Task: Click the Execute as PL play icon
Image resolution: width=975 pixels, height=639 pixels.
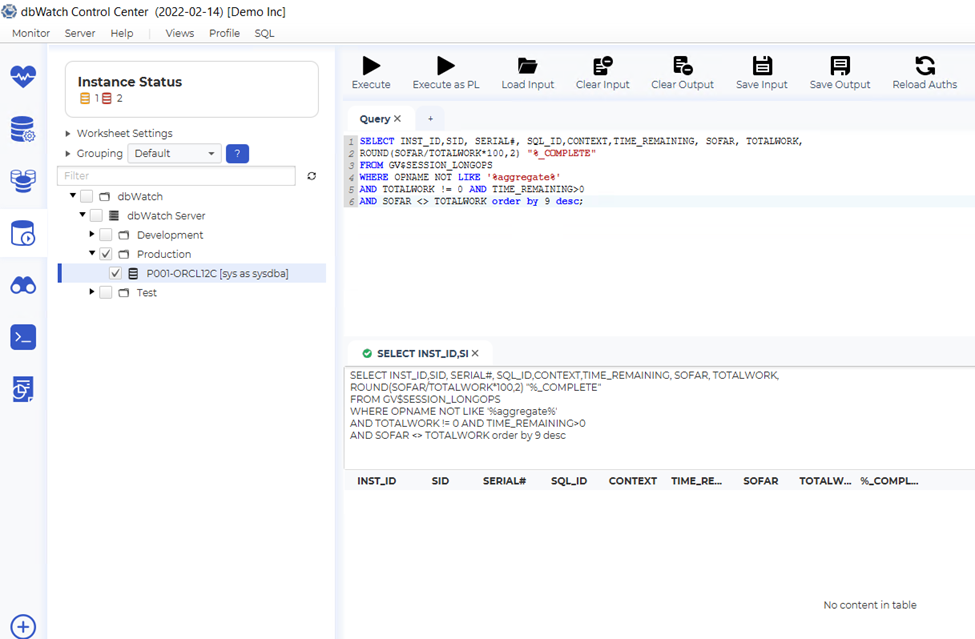Action: 446,65
